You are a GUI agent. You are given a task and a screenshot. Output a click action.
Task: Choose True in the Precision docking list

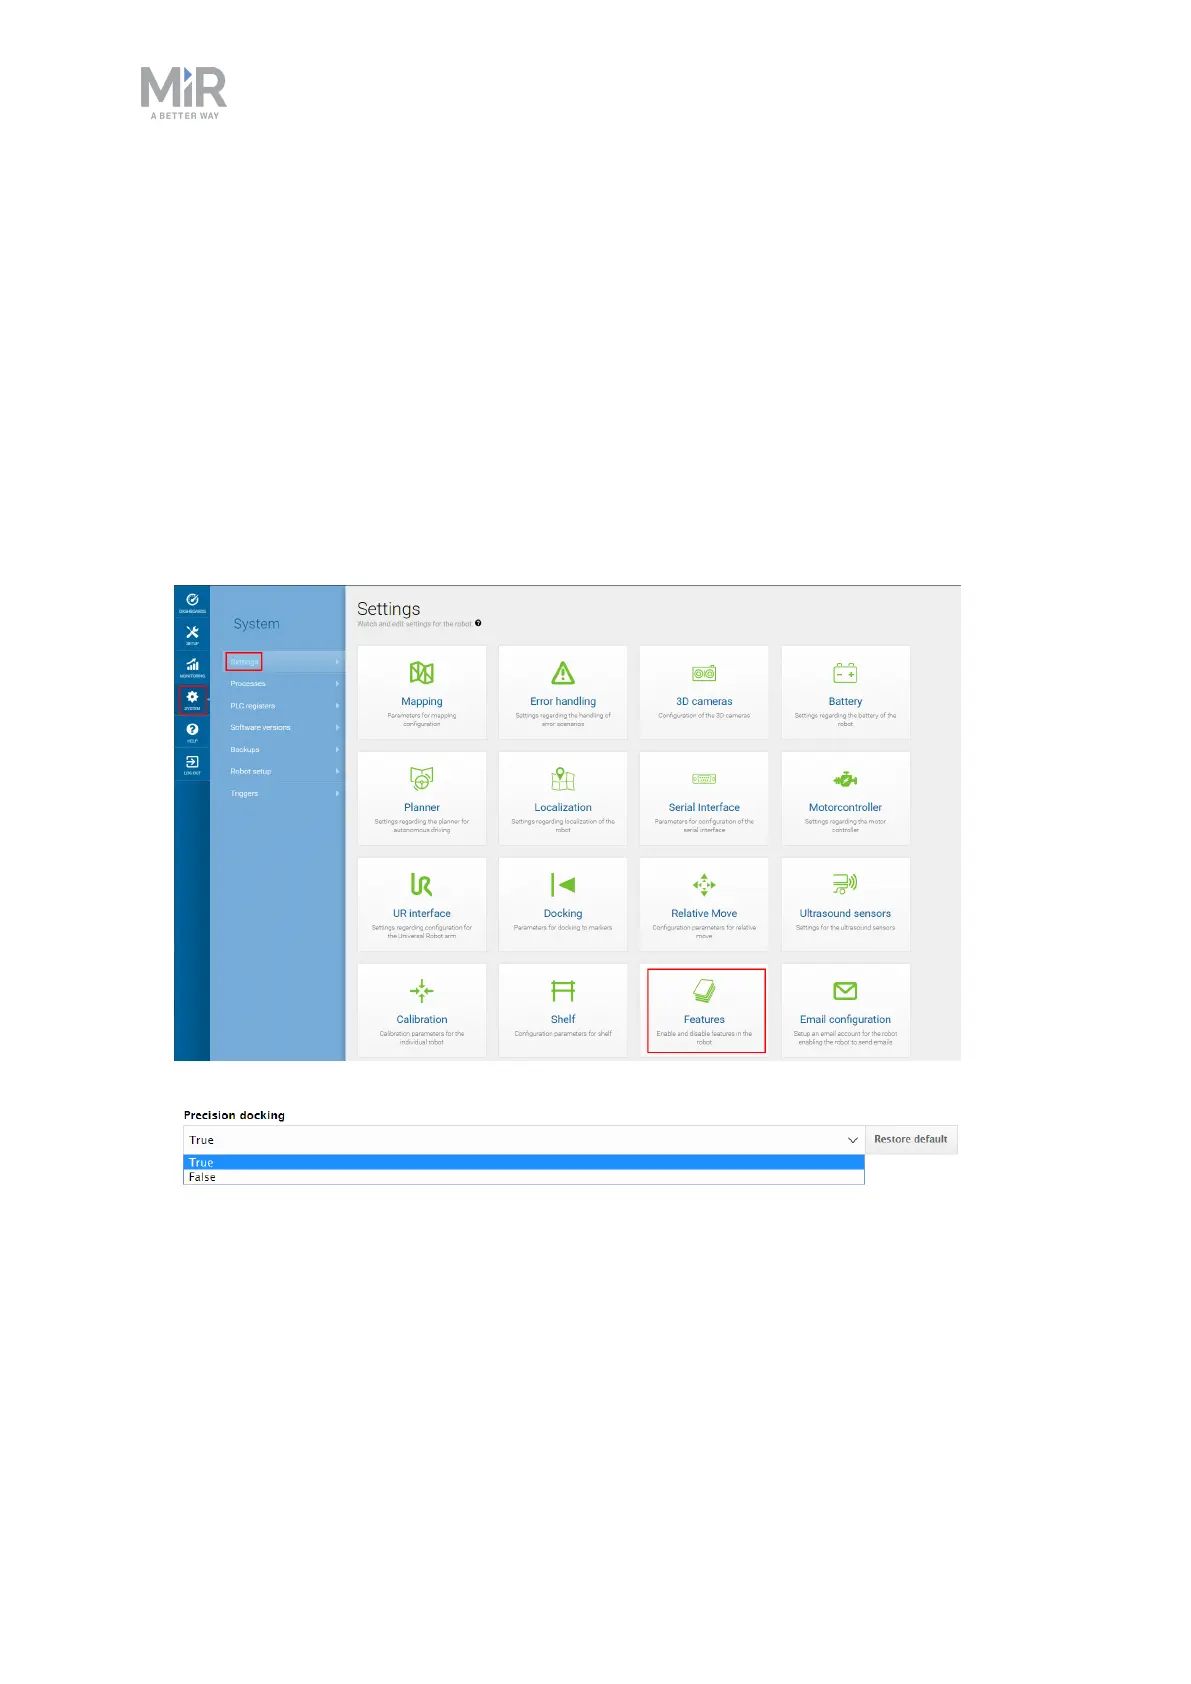click(x=523, y=1162)
